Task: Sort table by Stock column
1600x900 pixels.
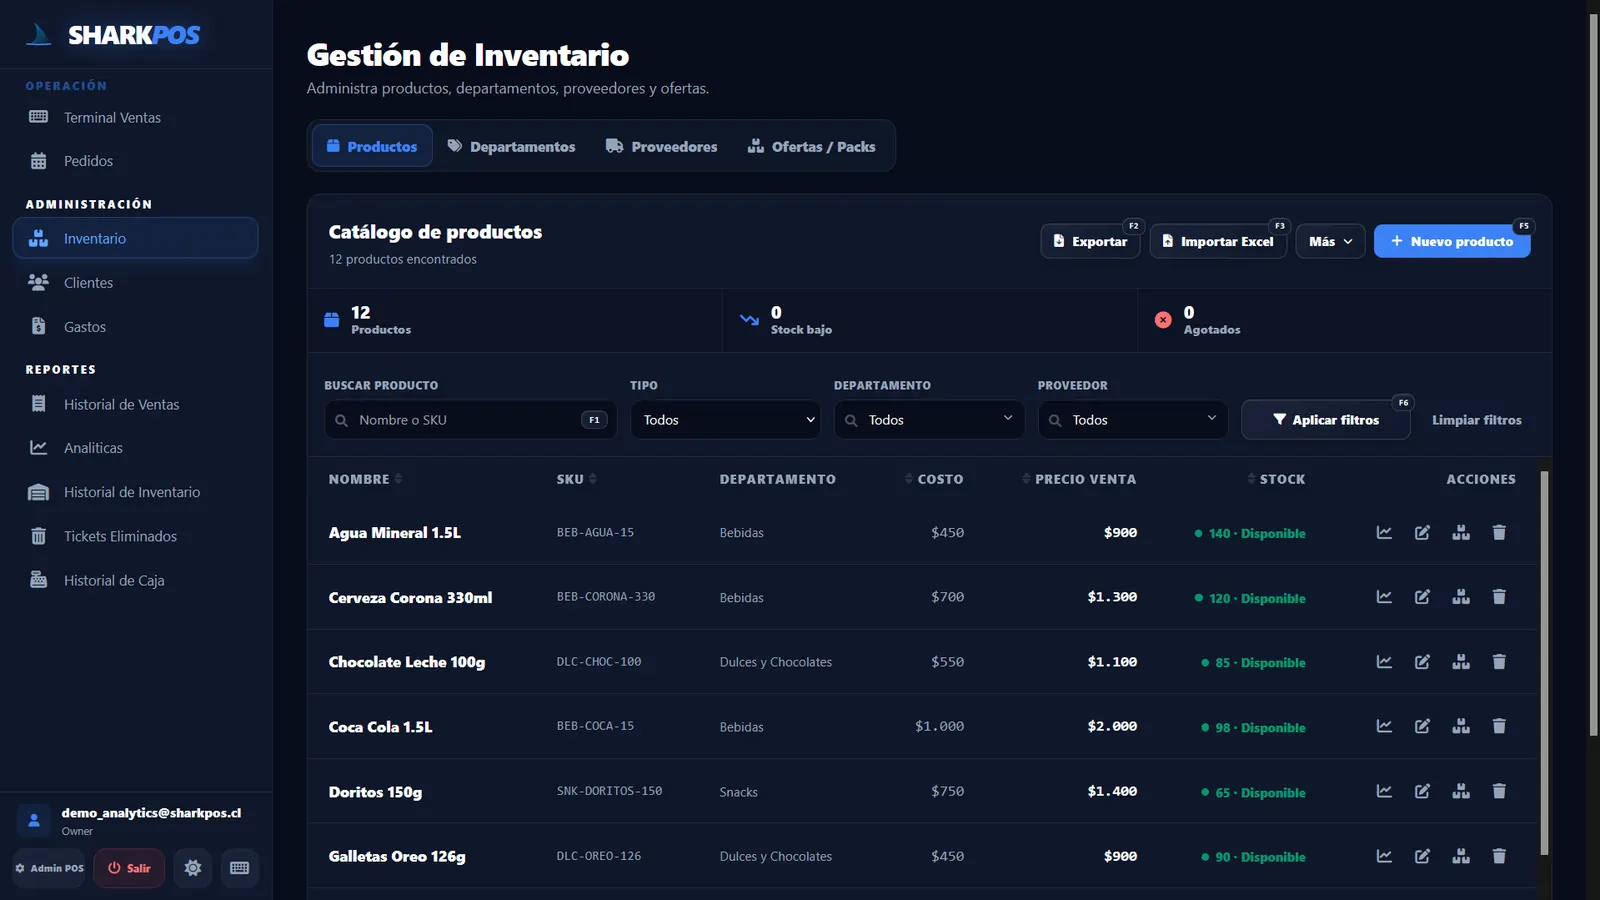Action: pos(1276,479)
